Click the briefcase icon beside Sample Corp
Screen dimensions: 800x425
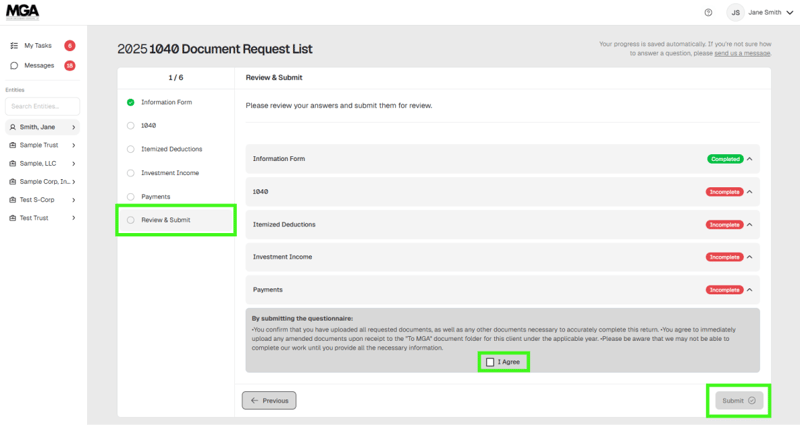click(x=13, y=182)
